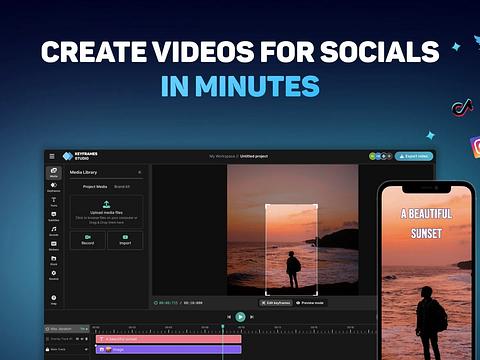Open the Sounds music note icon
This screenshot has height=360, width=480.
point(54,231)
